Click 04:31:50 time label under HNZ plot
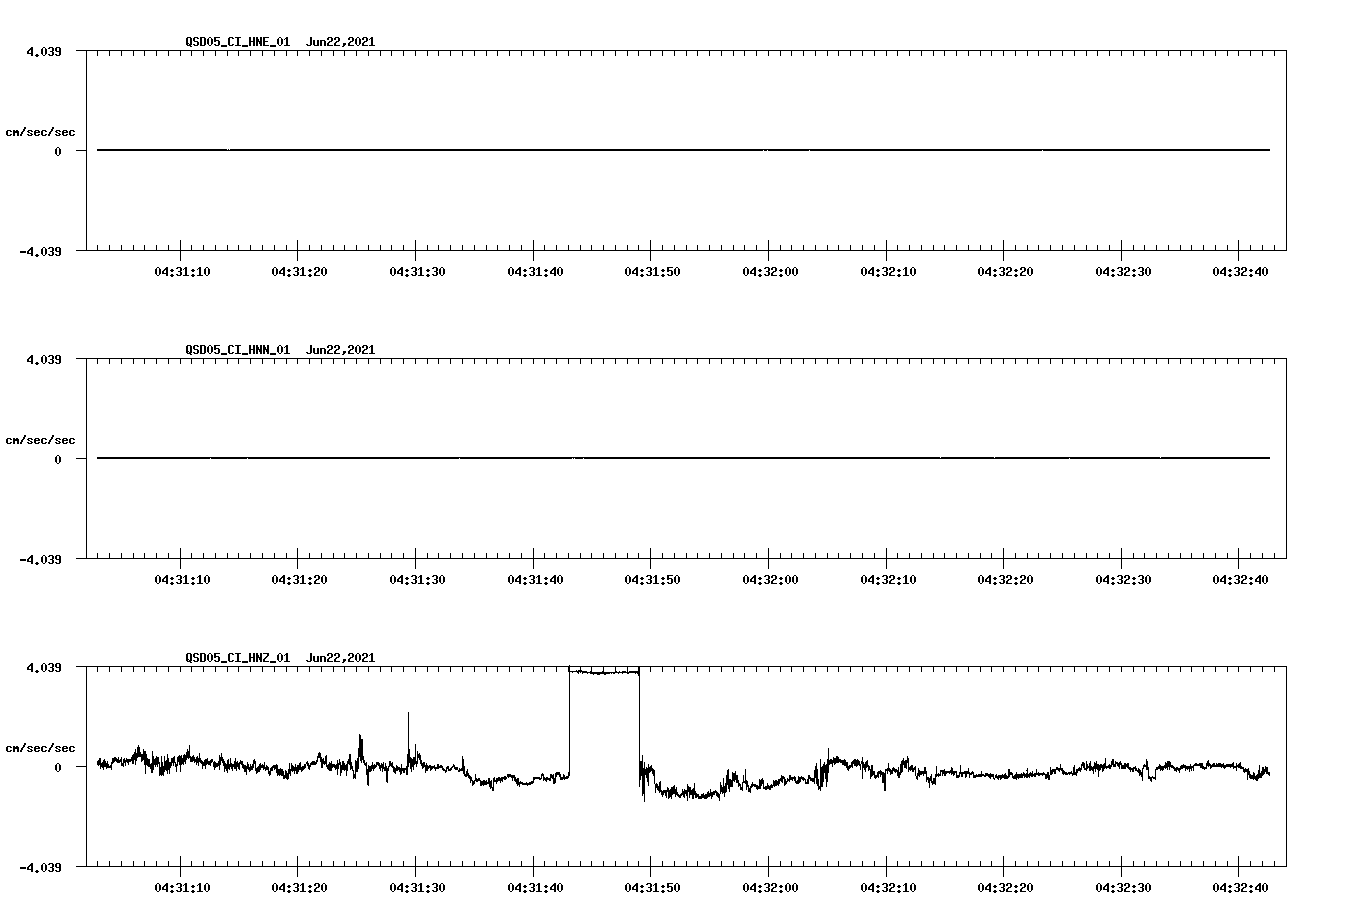Screen dimensions: 1358x924 click(x=652, y=887)
